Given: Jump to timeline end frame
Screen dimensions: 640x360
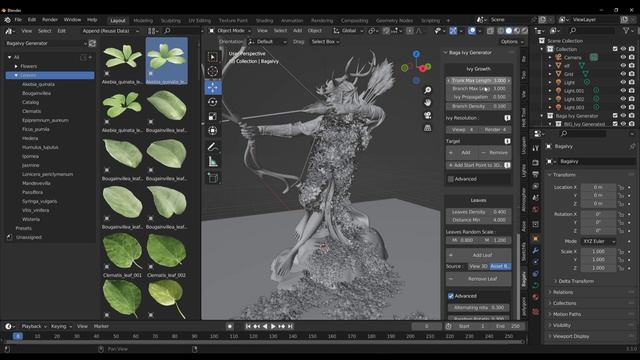Looking at the screenshot, I should pos(290,326).
